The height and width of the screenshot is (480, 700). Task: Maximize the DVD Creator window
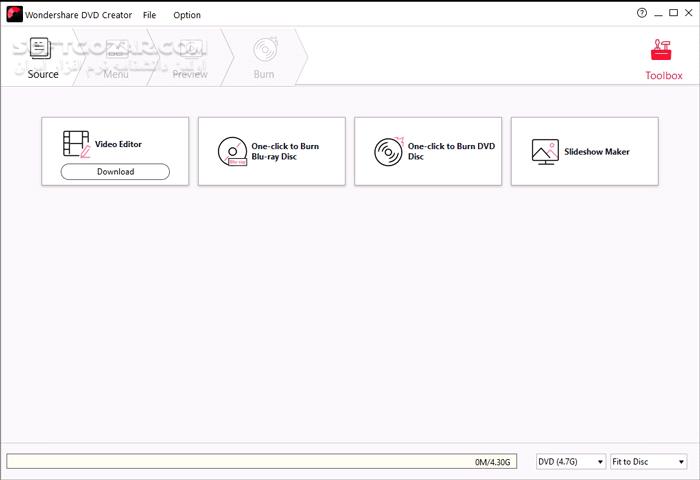(673, 13)
